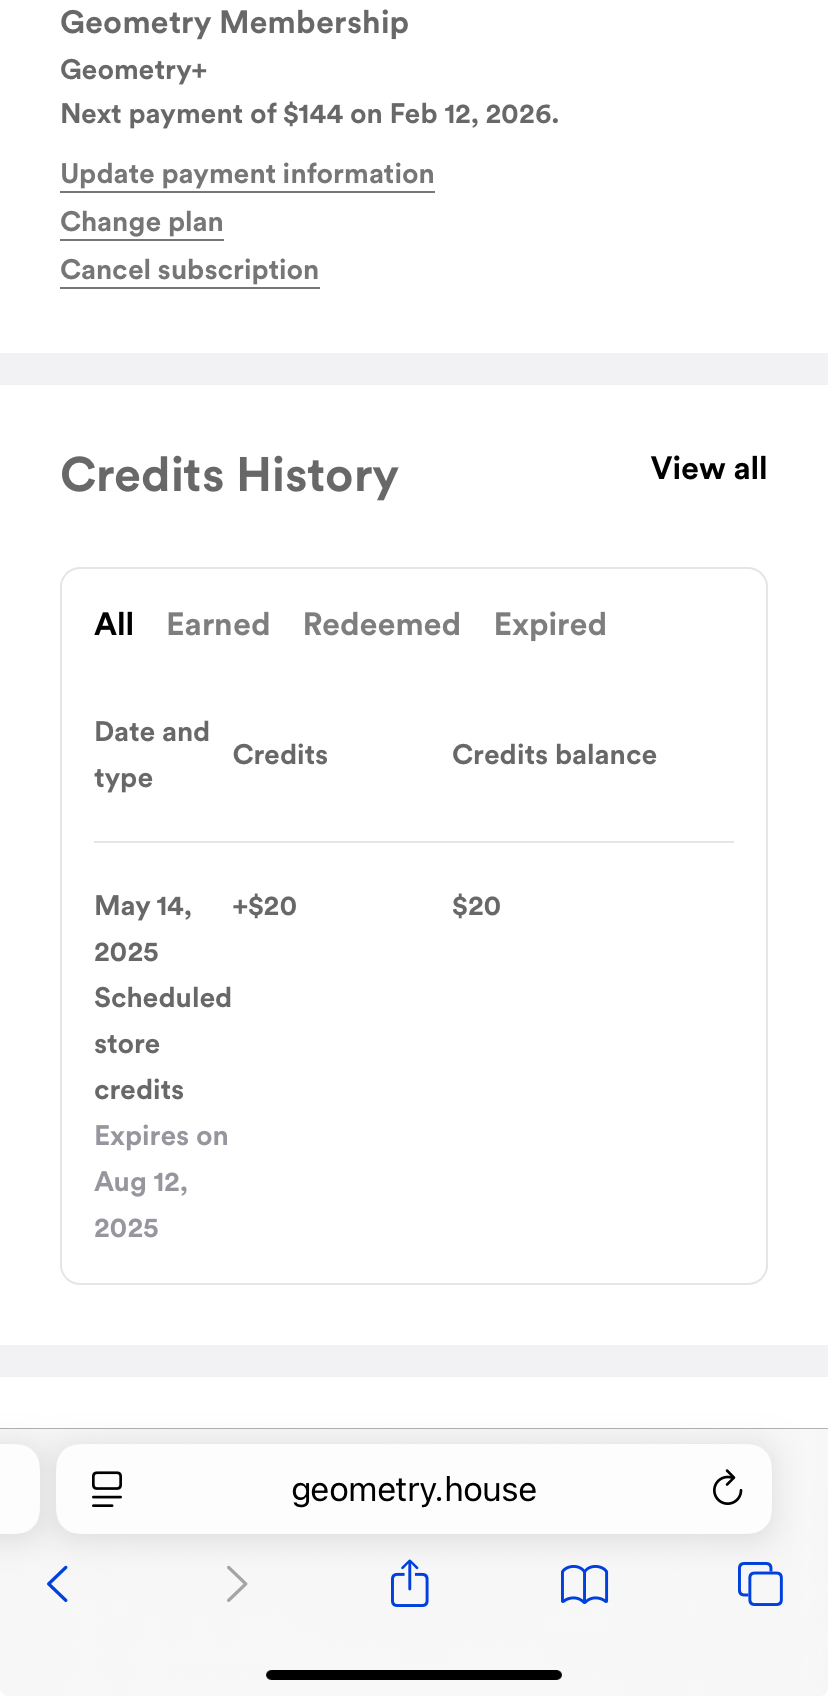Viewport: 828px width, 1696px height.
Task: Switch to the Redeemed tab
Action: (382, 625)
